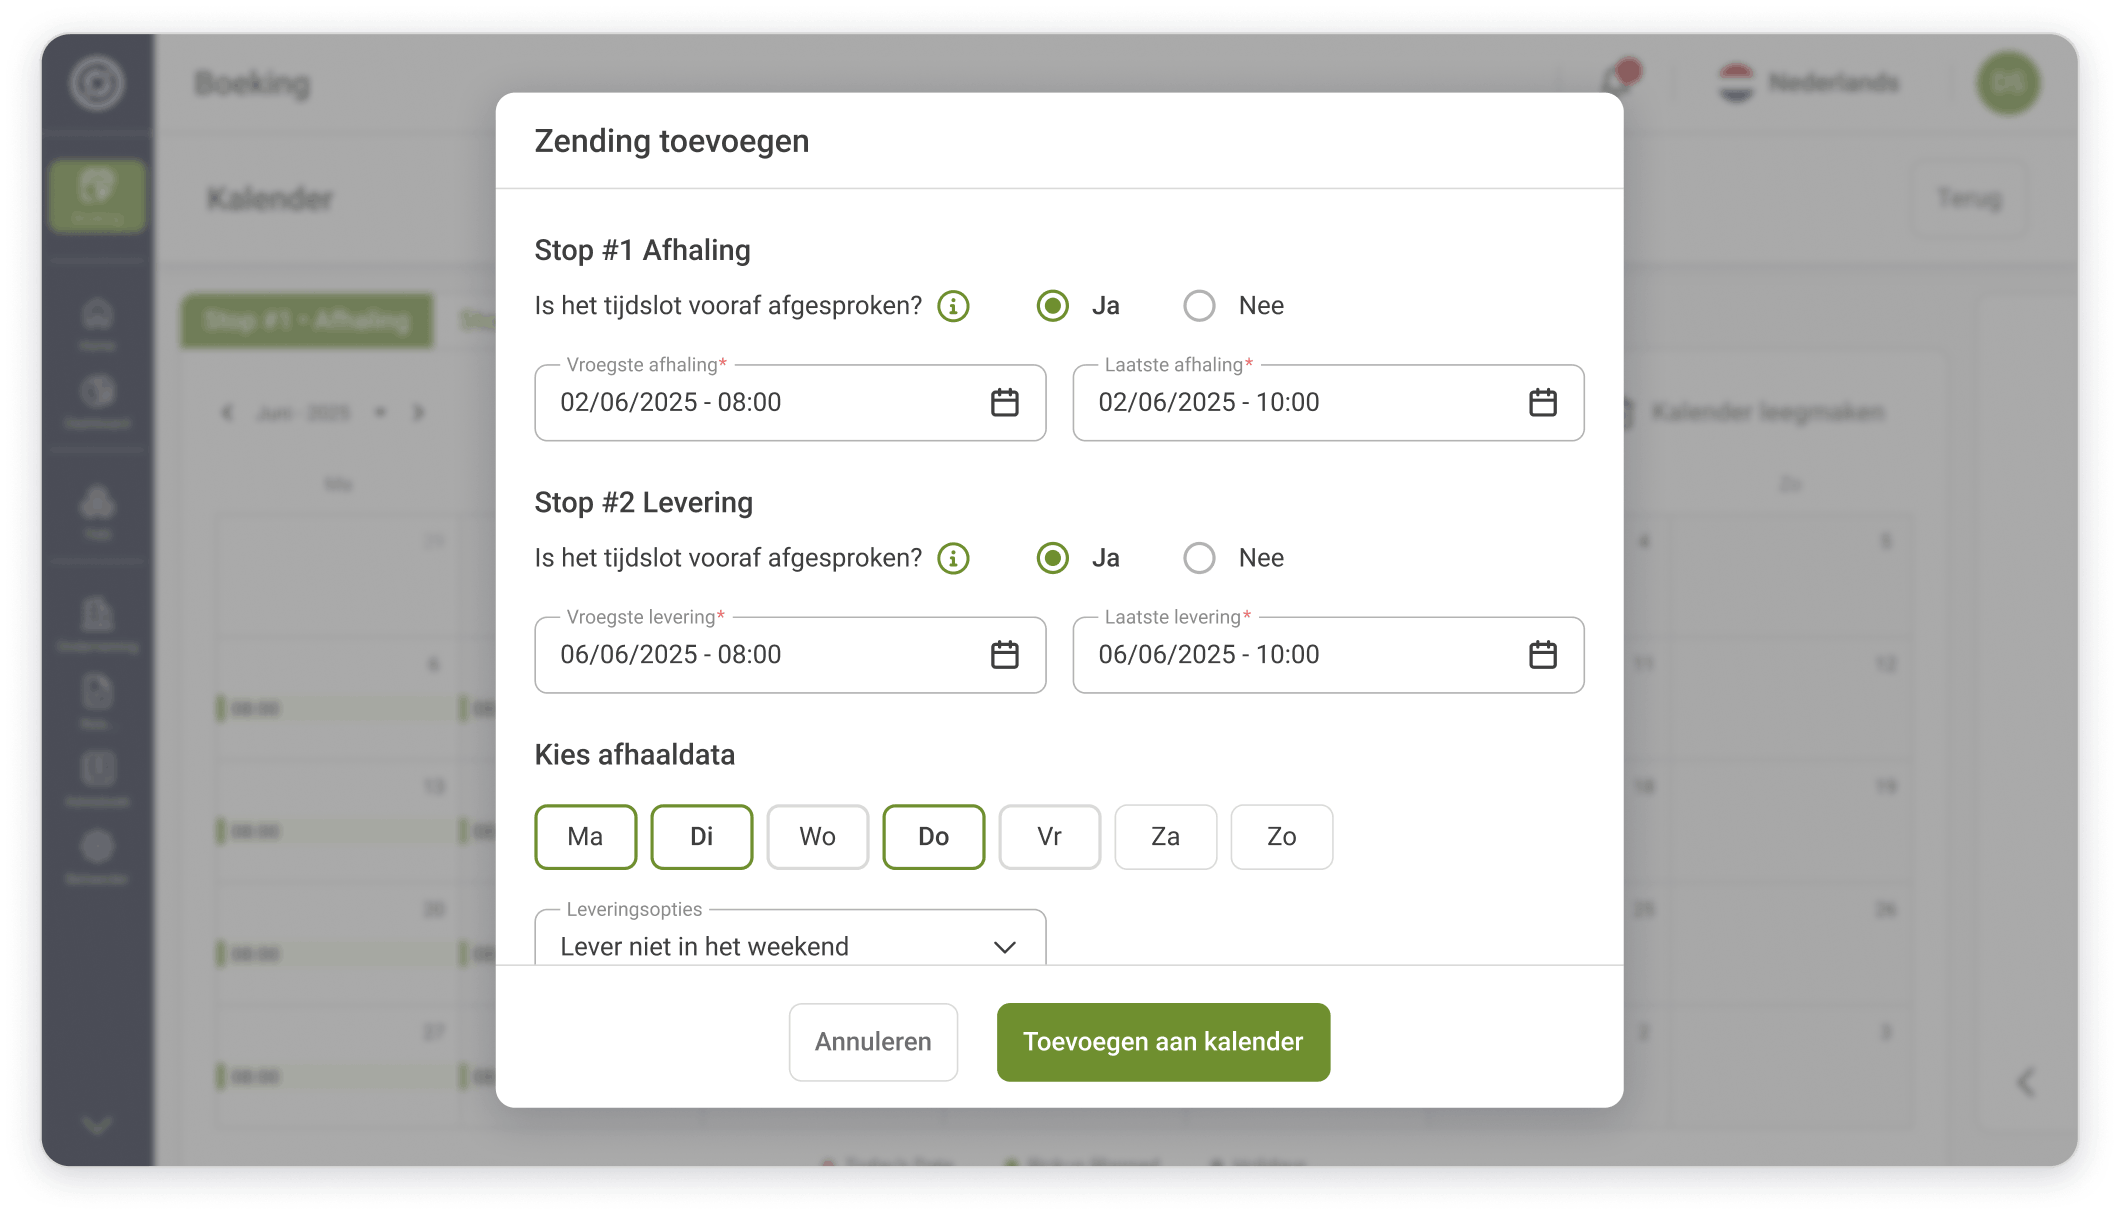Open the calendar picker for Laatste levering

1542,655
